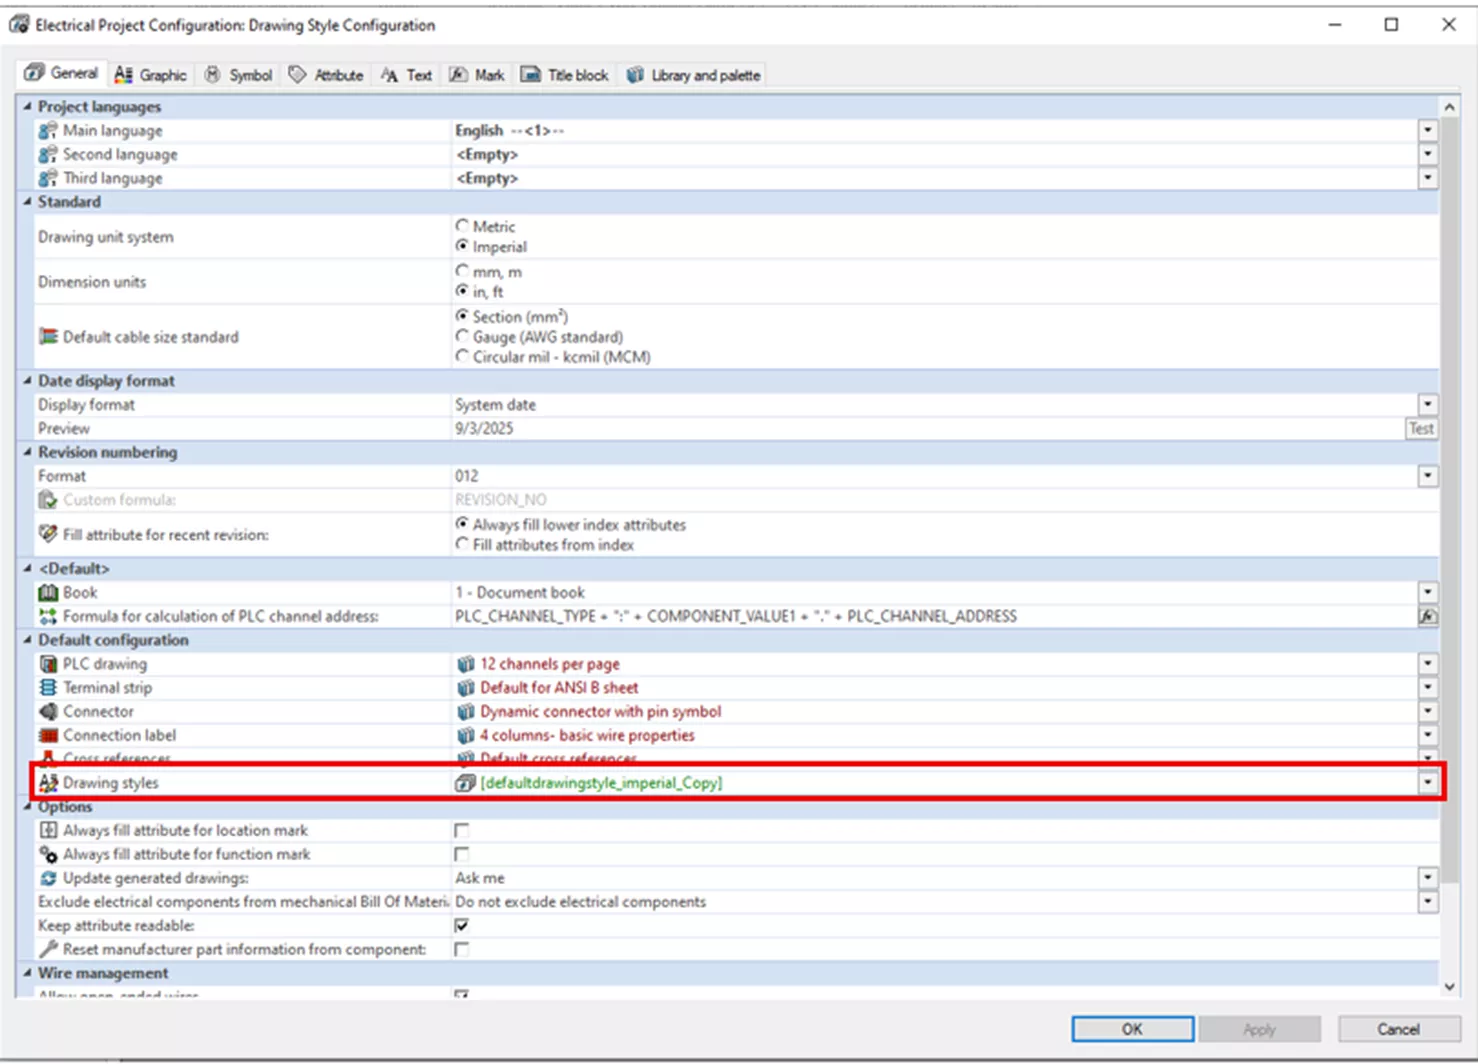Click the Default cable size standard icon
This screenshot has height=1064, width=1478.
point(47,337)
